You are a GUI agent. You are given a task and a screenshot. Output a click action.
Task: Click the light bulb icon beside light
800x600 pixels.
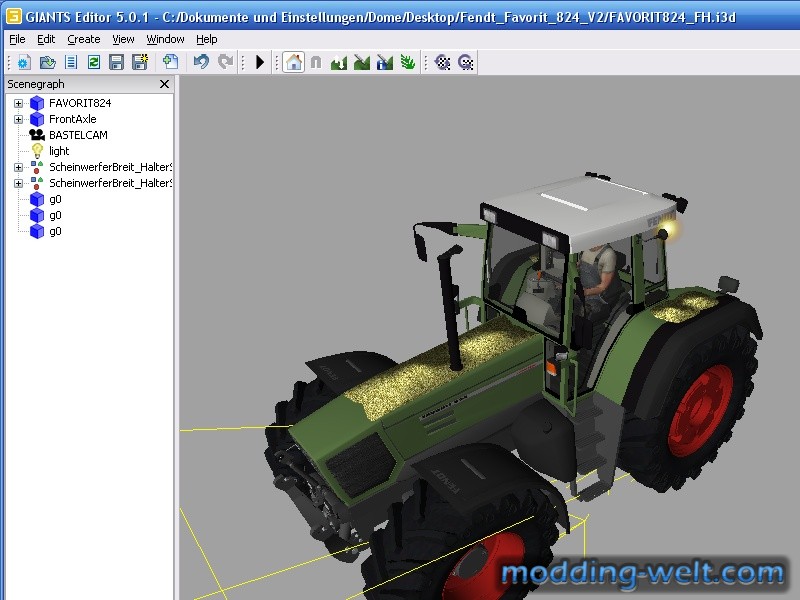click(x=37, y=151)
